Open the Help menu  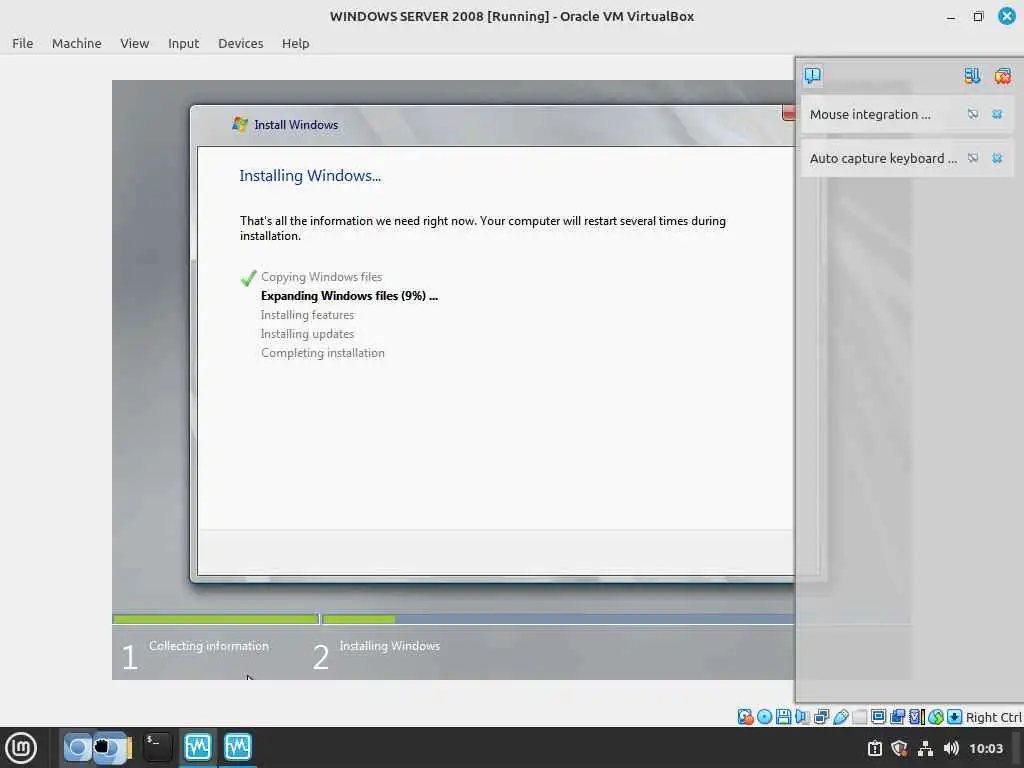[295, 43]
